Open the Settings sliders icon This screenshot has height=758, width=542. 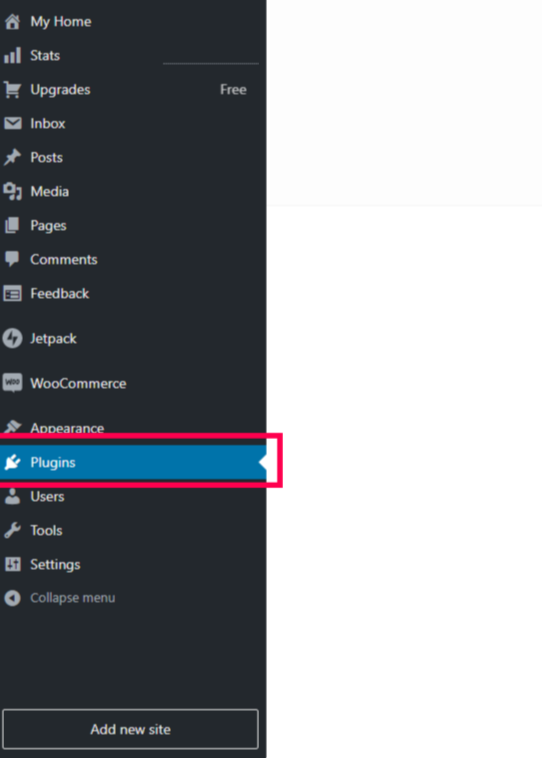click(13, 564)
